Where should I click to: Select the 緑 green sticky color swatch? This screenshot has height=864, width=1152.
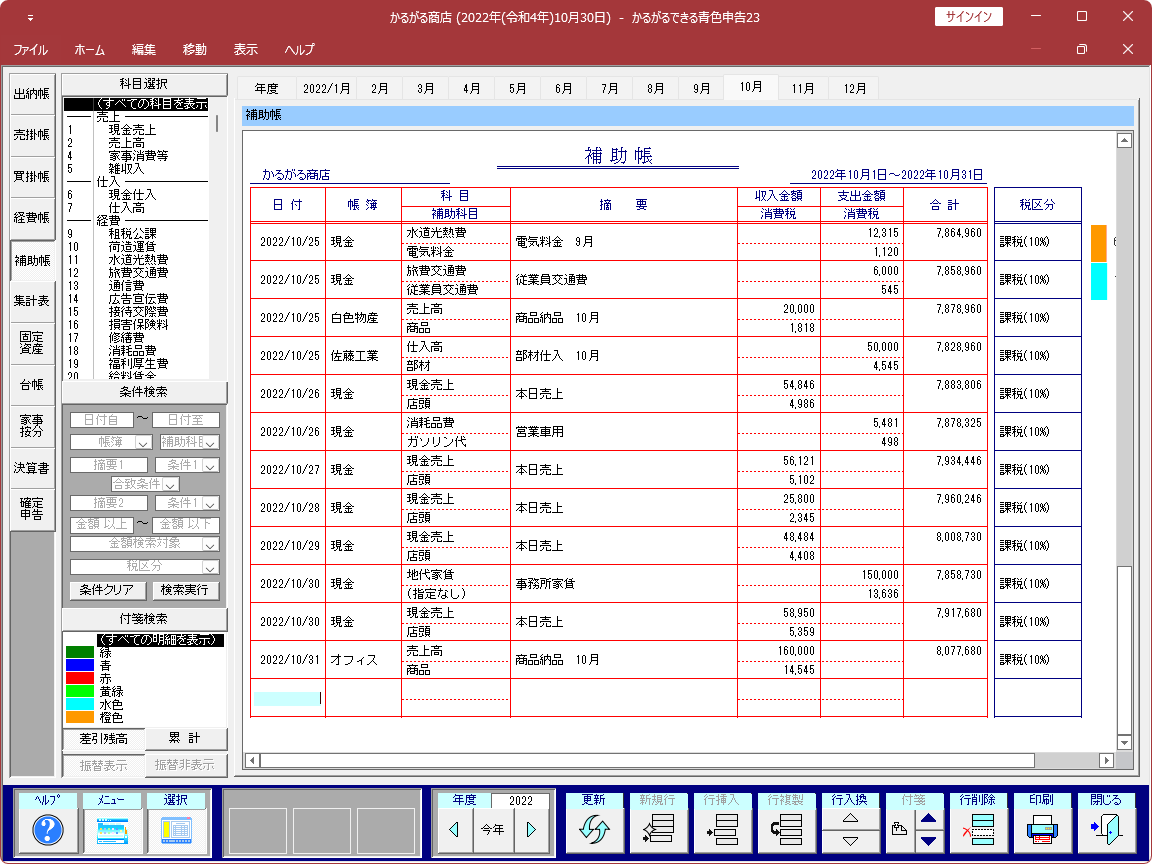click(x=80, y=652)
